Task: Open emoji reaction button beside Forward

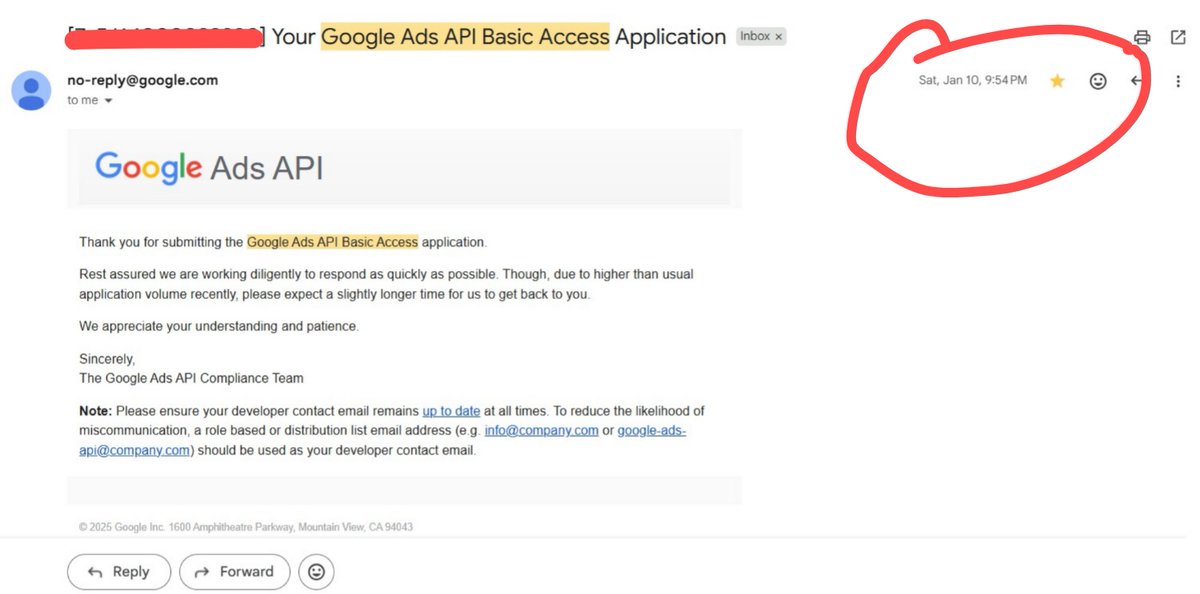Action: click(316, 572)
